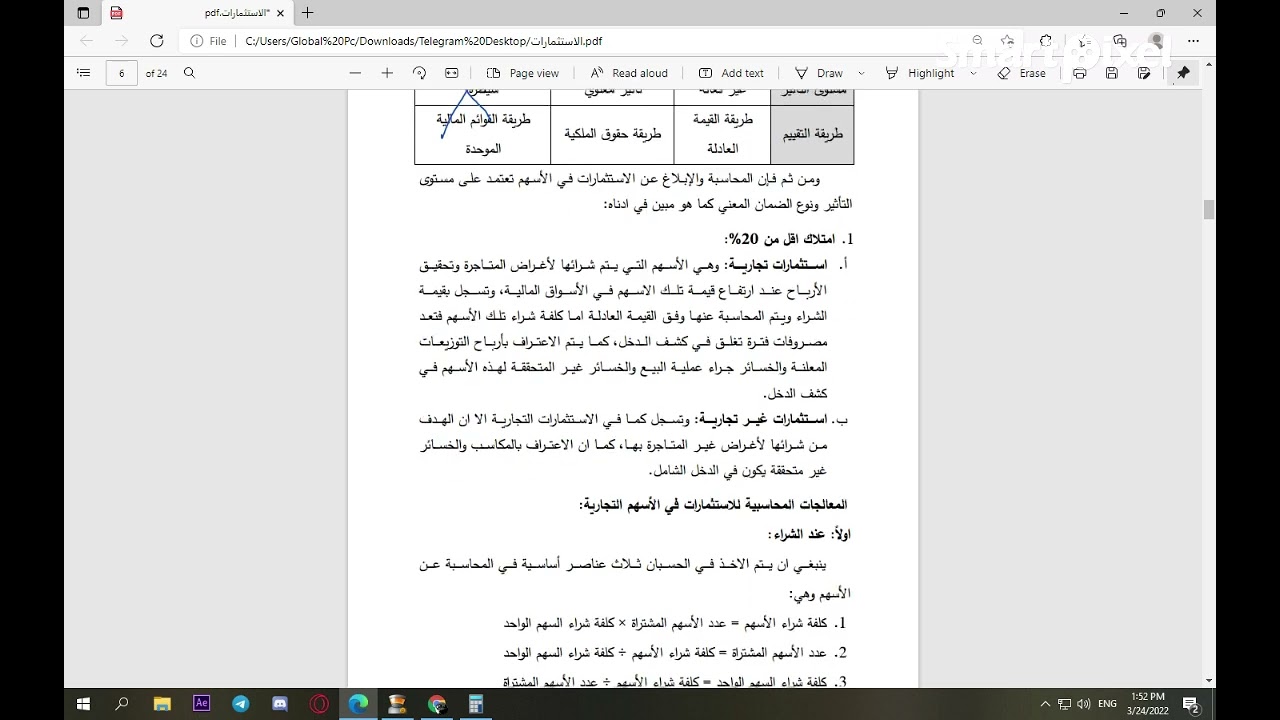View site information File icon
This screenshot has width=1280, height=720.
(208, 42)
